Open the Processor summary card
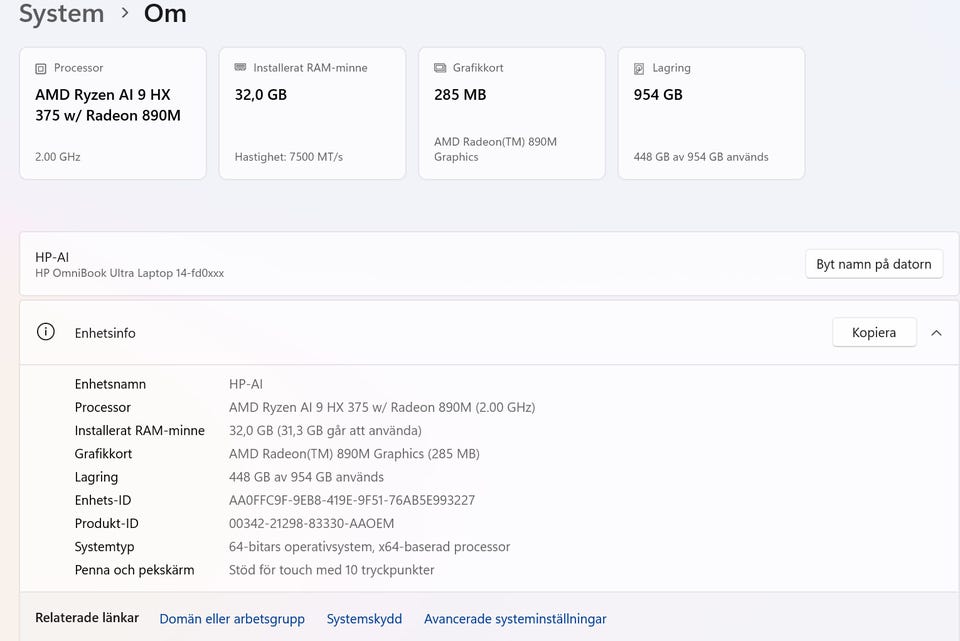Image resolution: width=960 pixels, height=641 pixels. [x=113, y=113]
